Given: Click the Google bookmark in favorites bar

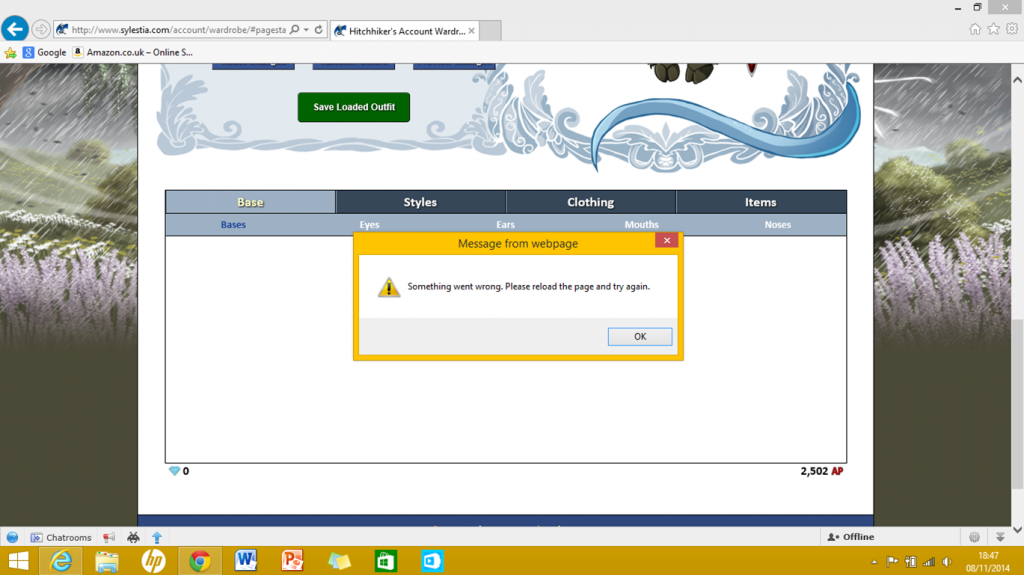Looking at the screenshot, I should [44, 52].
